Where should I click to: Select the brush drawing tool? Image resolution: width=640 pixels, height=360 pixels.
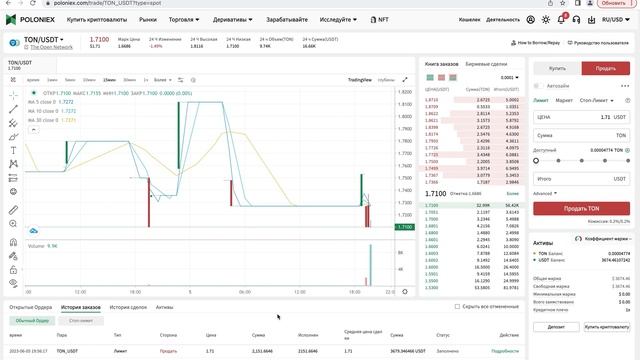pos(13,137)
